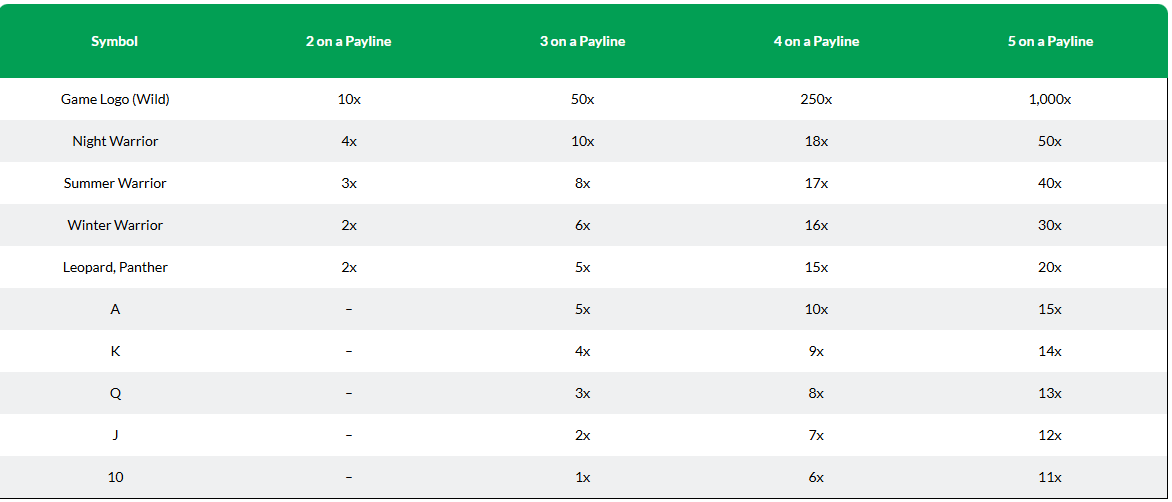The width and height of the screenshot is (1172, 502).
Task: Select the Q symbol row label
Action: pyautogui.click(x=115, y=393)
